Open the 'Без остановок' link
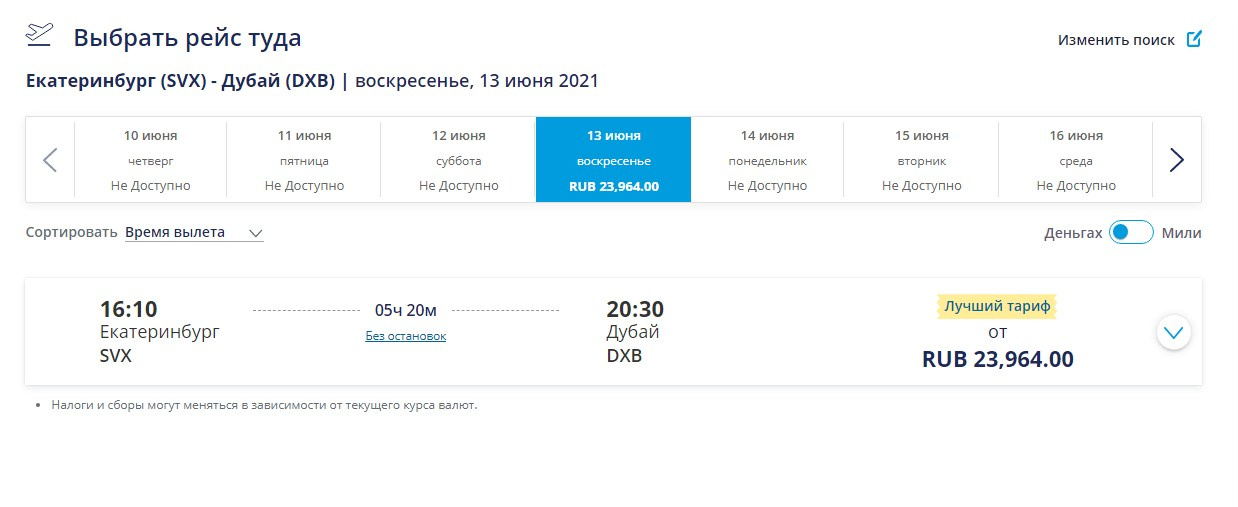Viewport: 1238px width, 507px height. click(406, 336)
